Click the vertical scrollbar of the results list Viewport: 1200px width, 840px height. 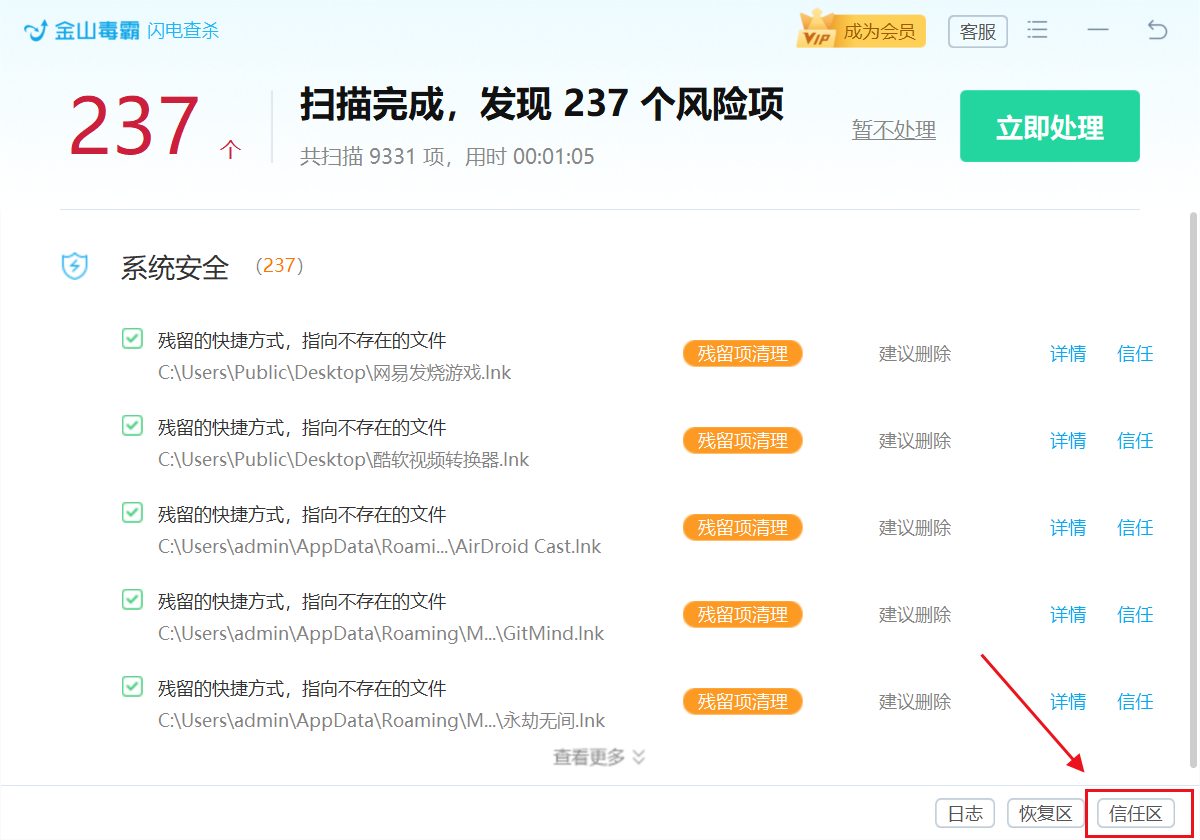click(1192, 490)
